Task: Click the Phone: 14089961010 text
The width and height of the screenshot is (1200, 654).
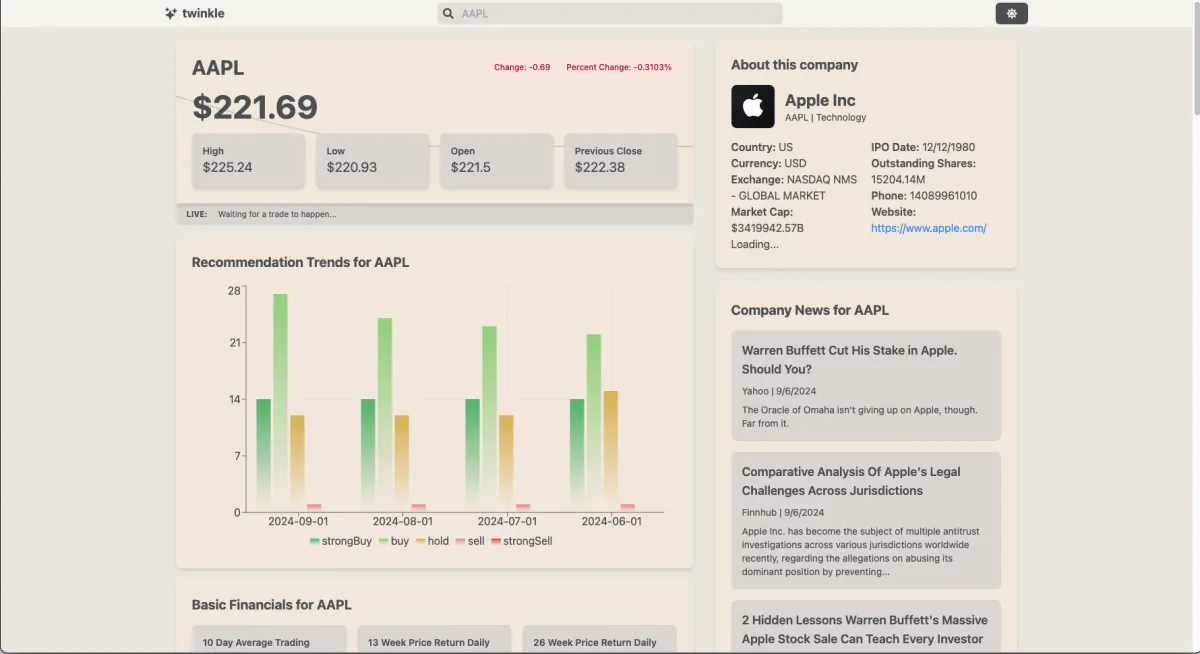Action: (924, 196)
